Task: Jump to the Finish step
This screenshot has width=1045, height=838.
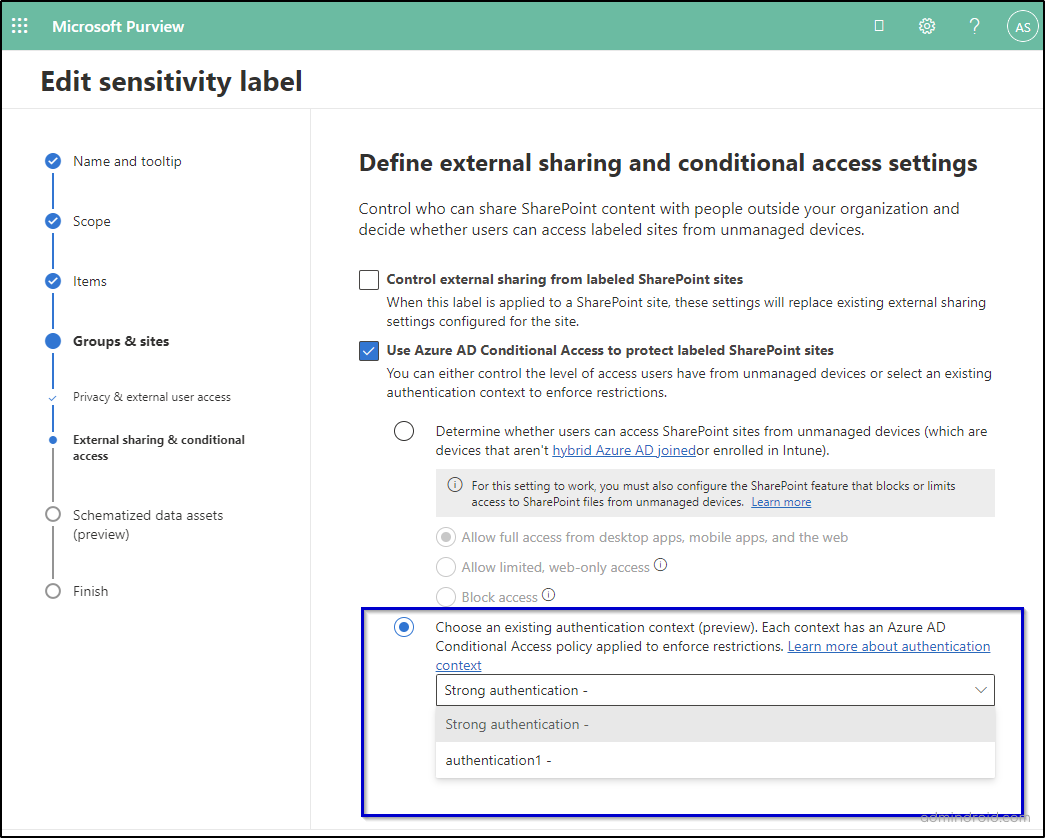Action: coord(90,591)
